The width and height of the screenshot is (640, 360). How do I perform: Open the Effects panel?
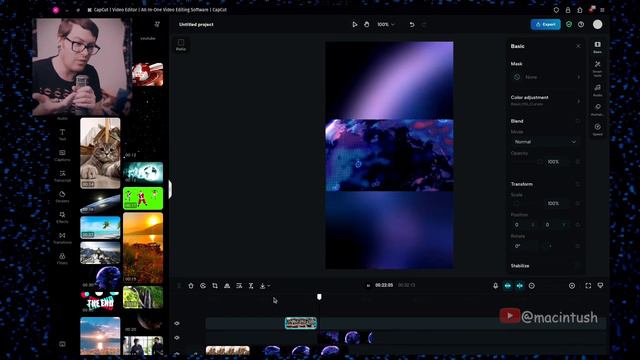(x=62, y=218)
